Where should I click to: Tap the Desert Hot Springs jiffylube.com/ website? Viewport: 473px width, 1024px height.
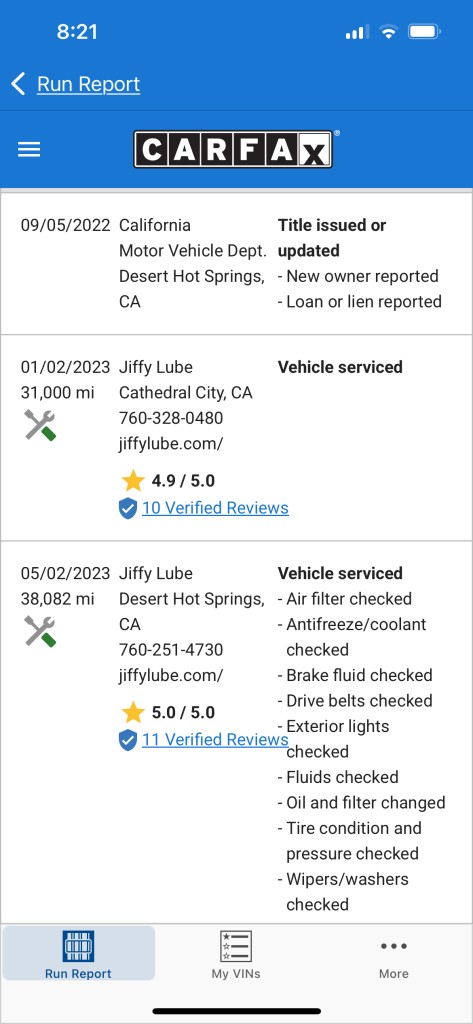click(171, 675)
